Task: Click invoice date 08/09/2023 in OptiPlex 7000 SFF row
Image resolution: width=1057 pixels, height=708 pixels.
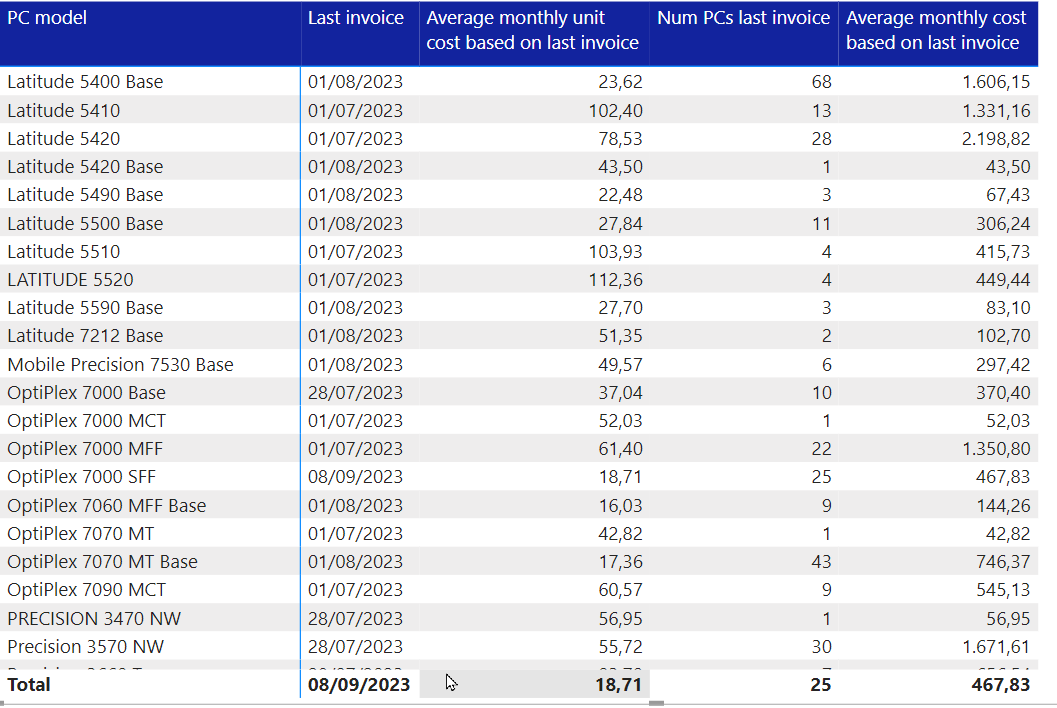Action: tap(355, 477)
